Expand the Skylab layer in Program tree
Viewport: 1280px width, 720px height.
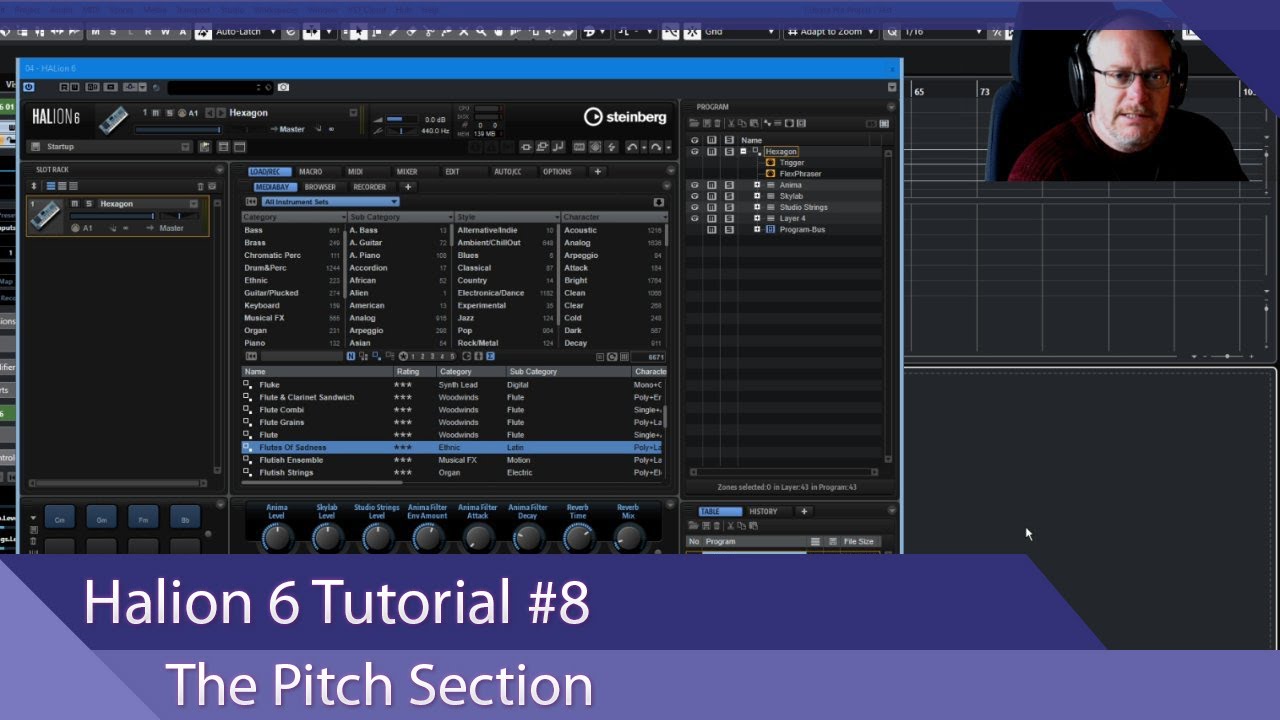[x=757, y=196]
